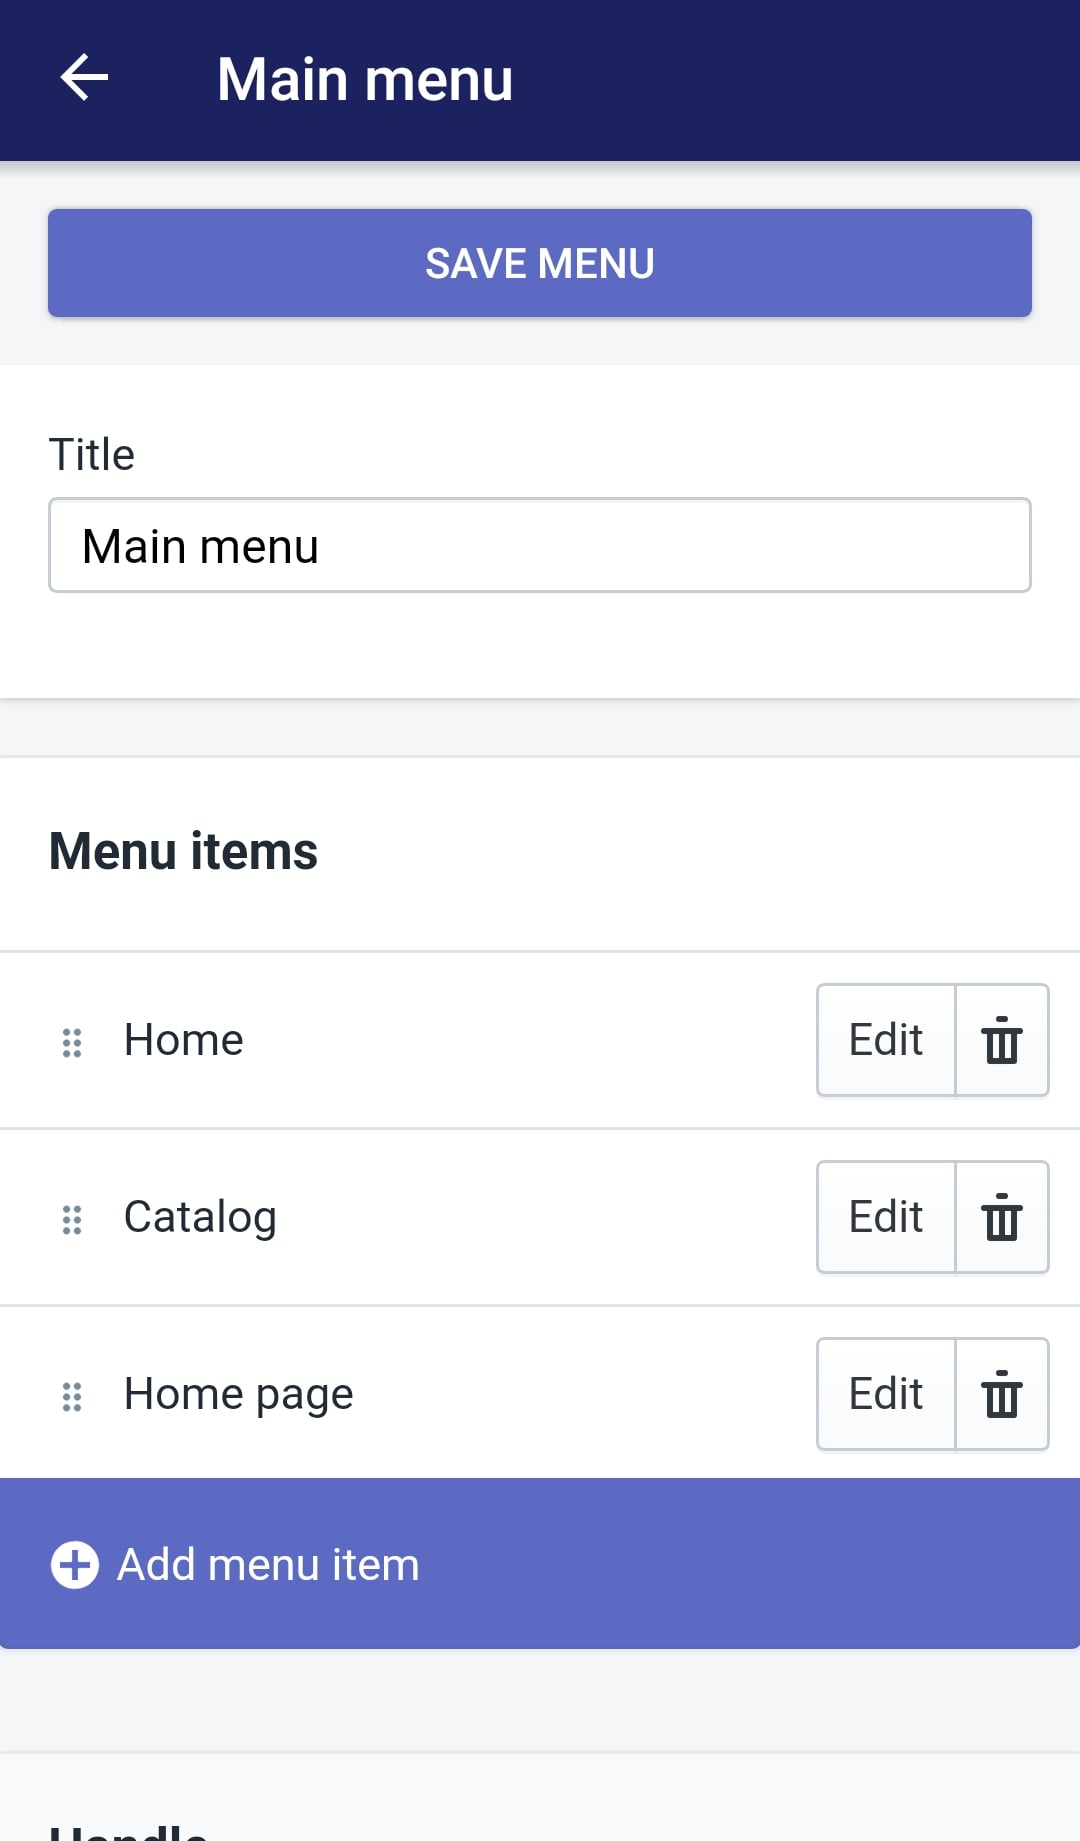Grab the drag handle beside Home page
This screenshot has height=1841, width=1080.
[72, 1396]
